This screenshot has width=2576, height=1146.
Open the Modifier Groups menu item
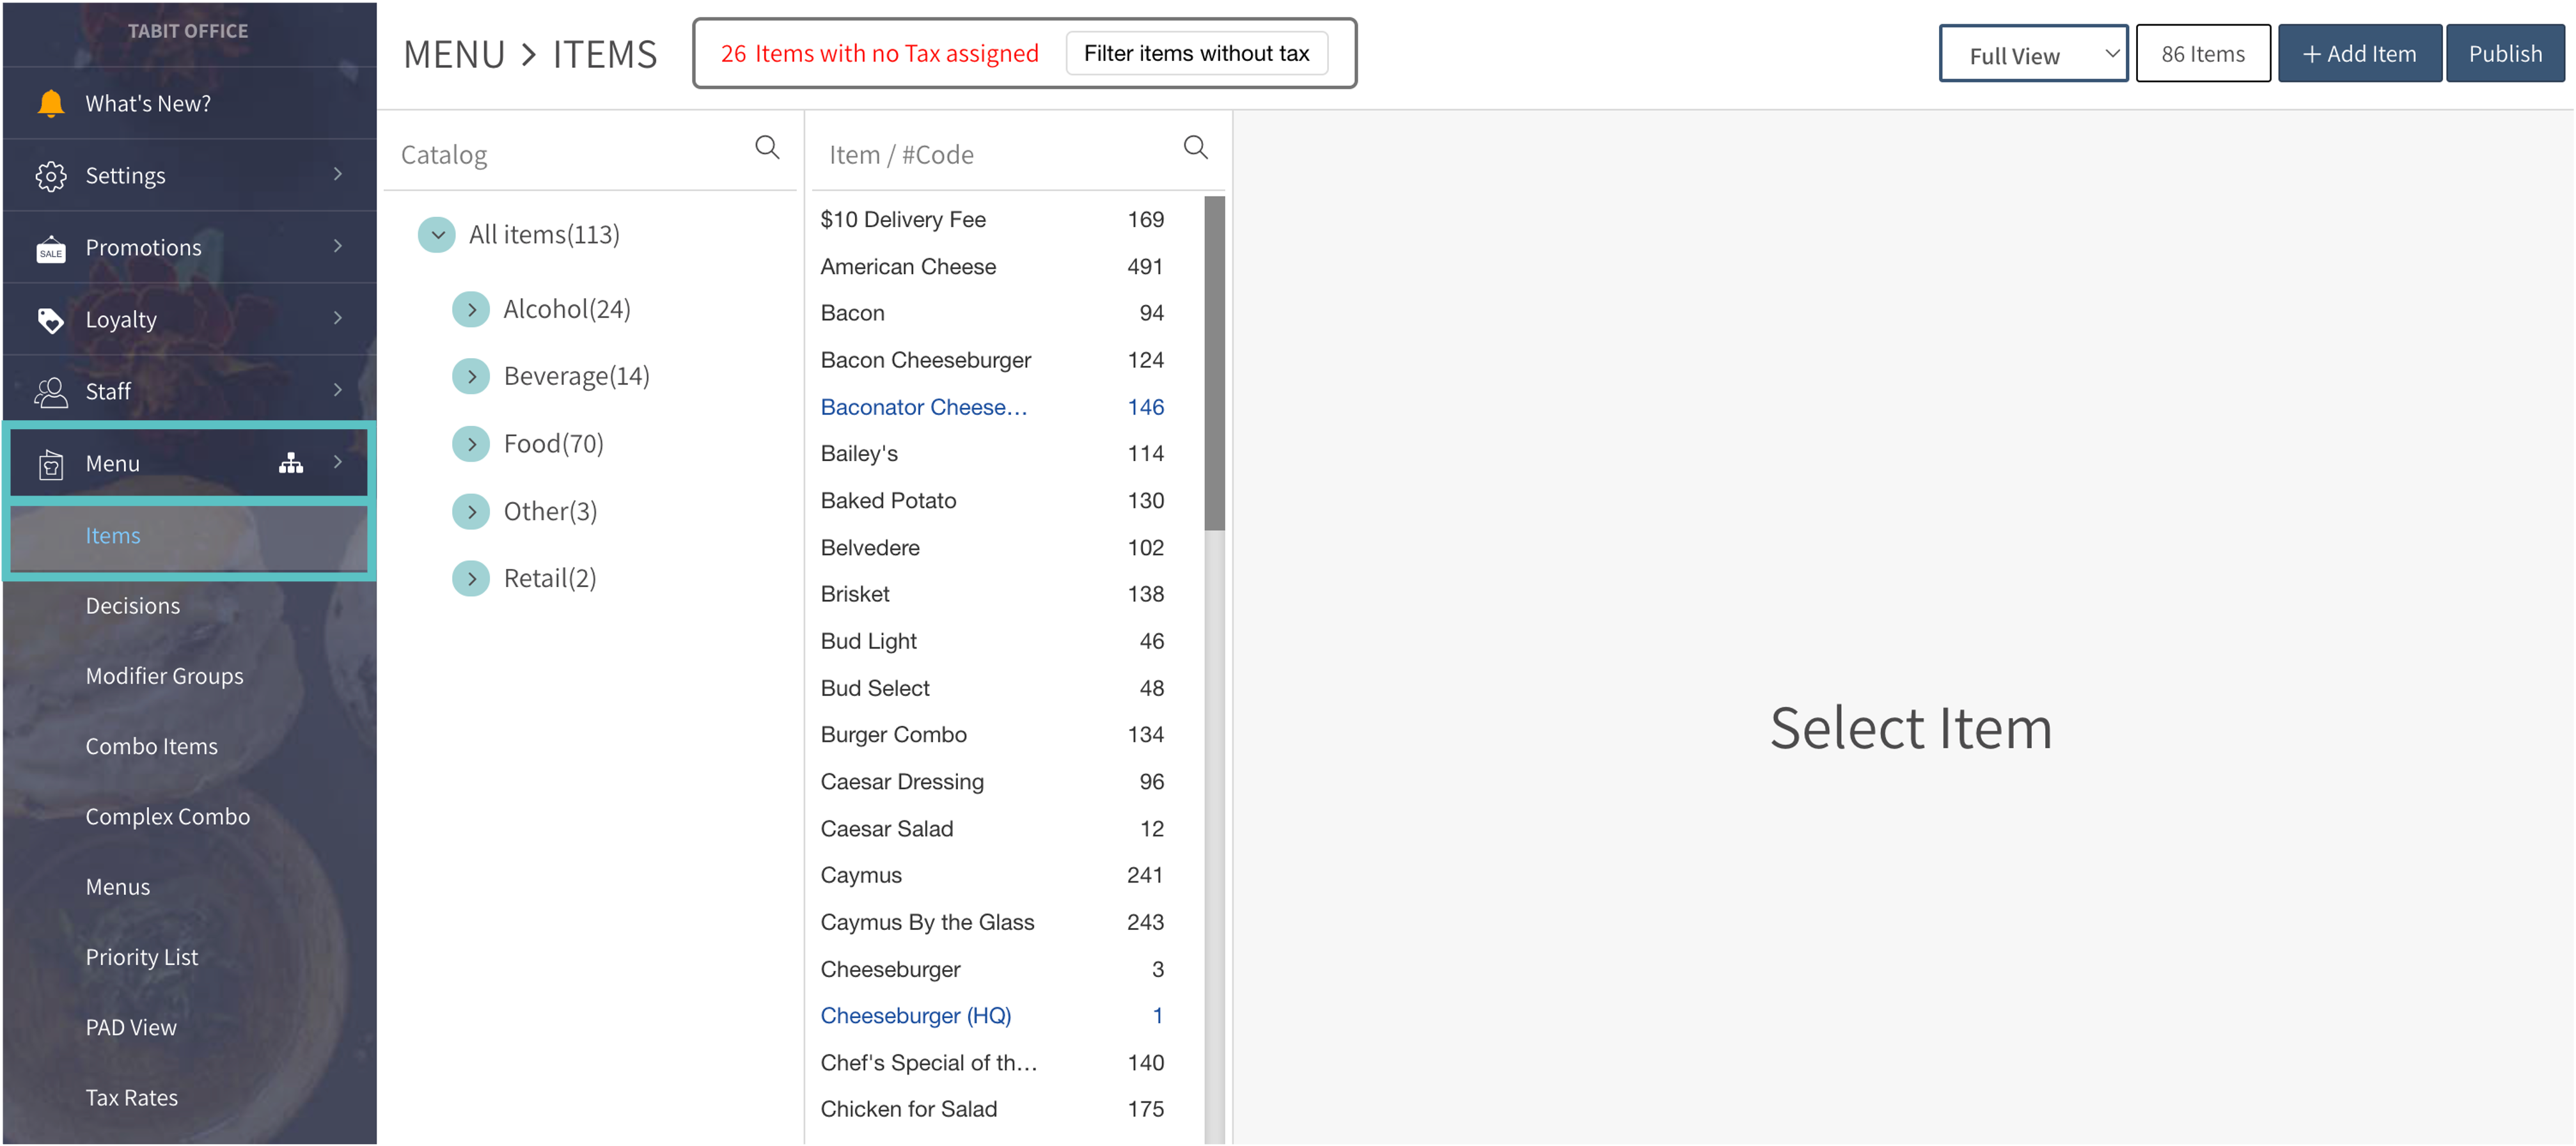click(164, 676)
